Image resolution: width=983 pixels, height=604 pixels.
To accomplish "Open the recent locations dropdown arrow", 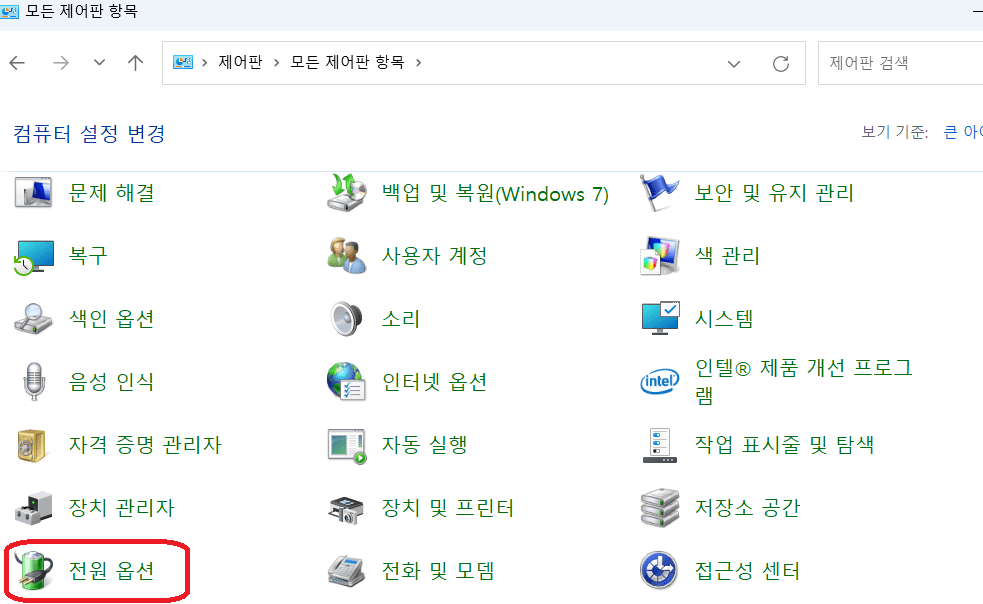I will tap(99, 63).
